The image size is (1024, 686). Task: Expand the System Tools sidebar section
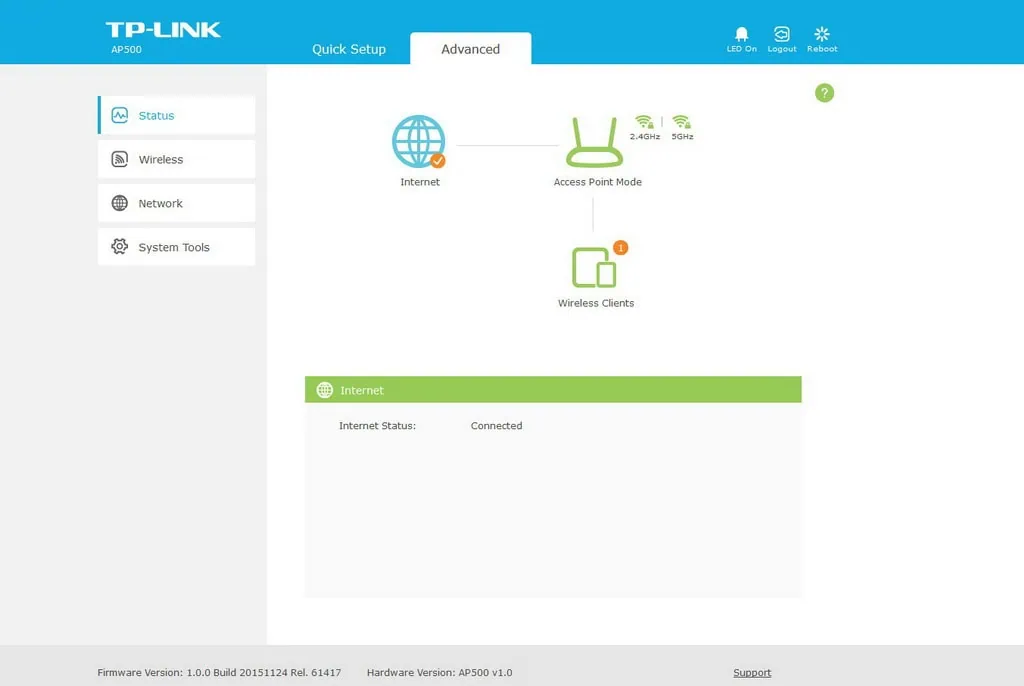(x=177, y=247)
